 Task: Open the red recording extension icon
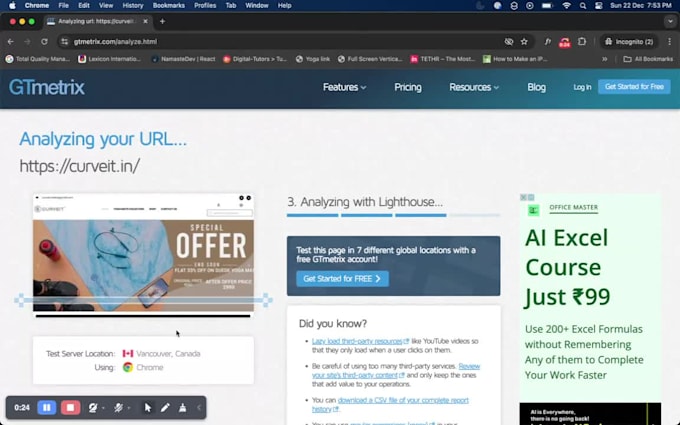(x=565, y=42)
